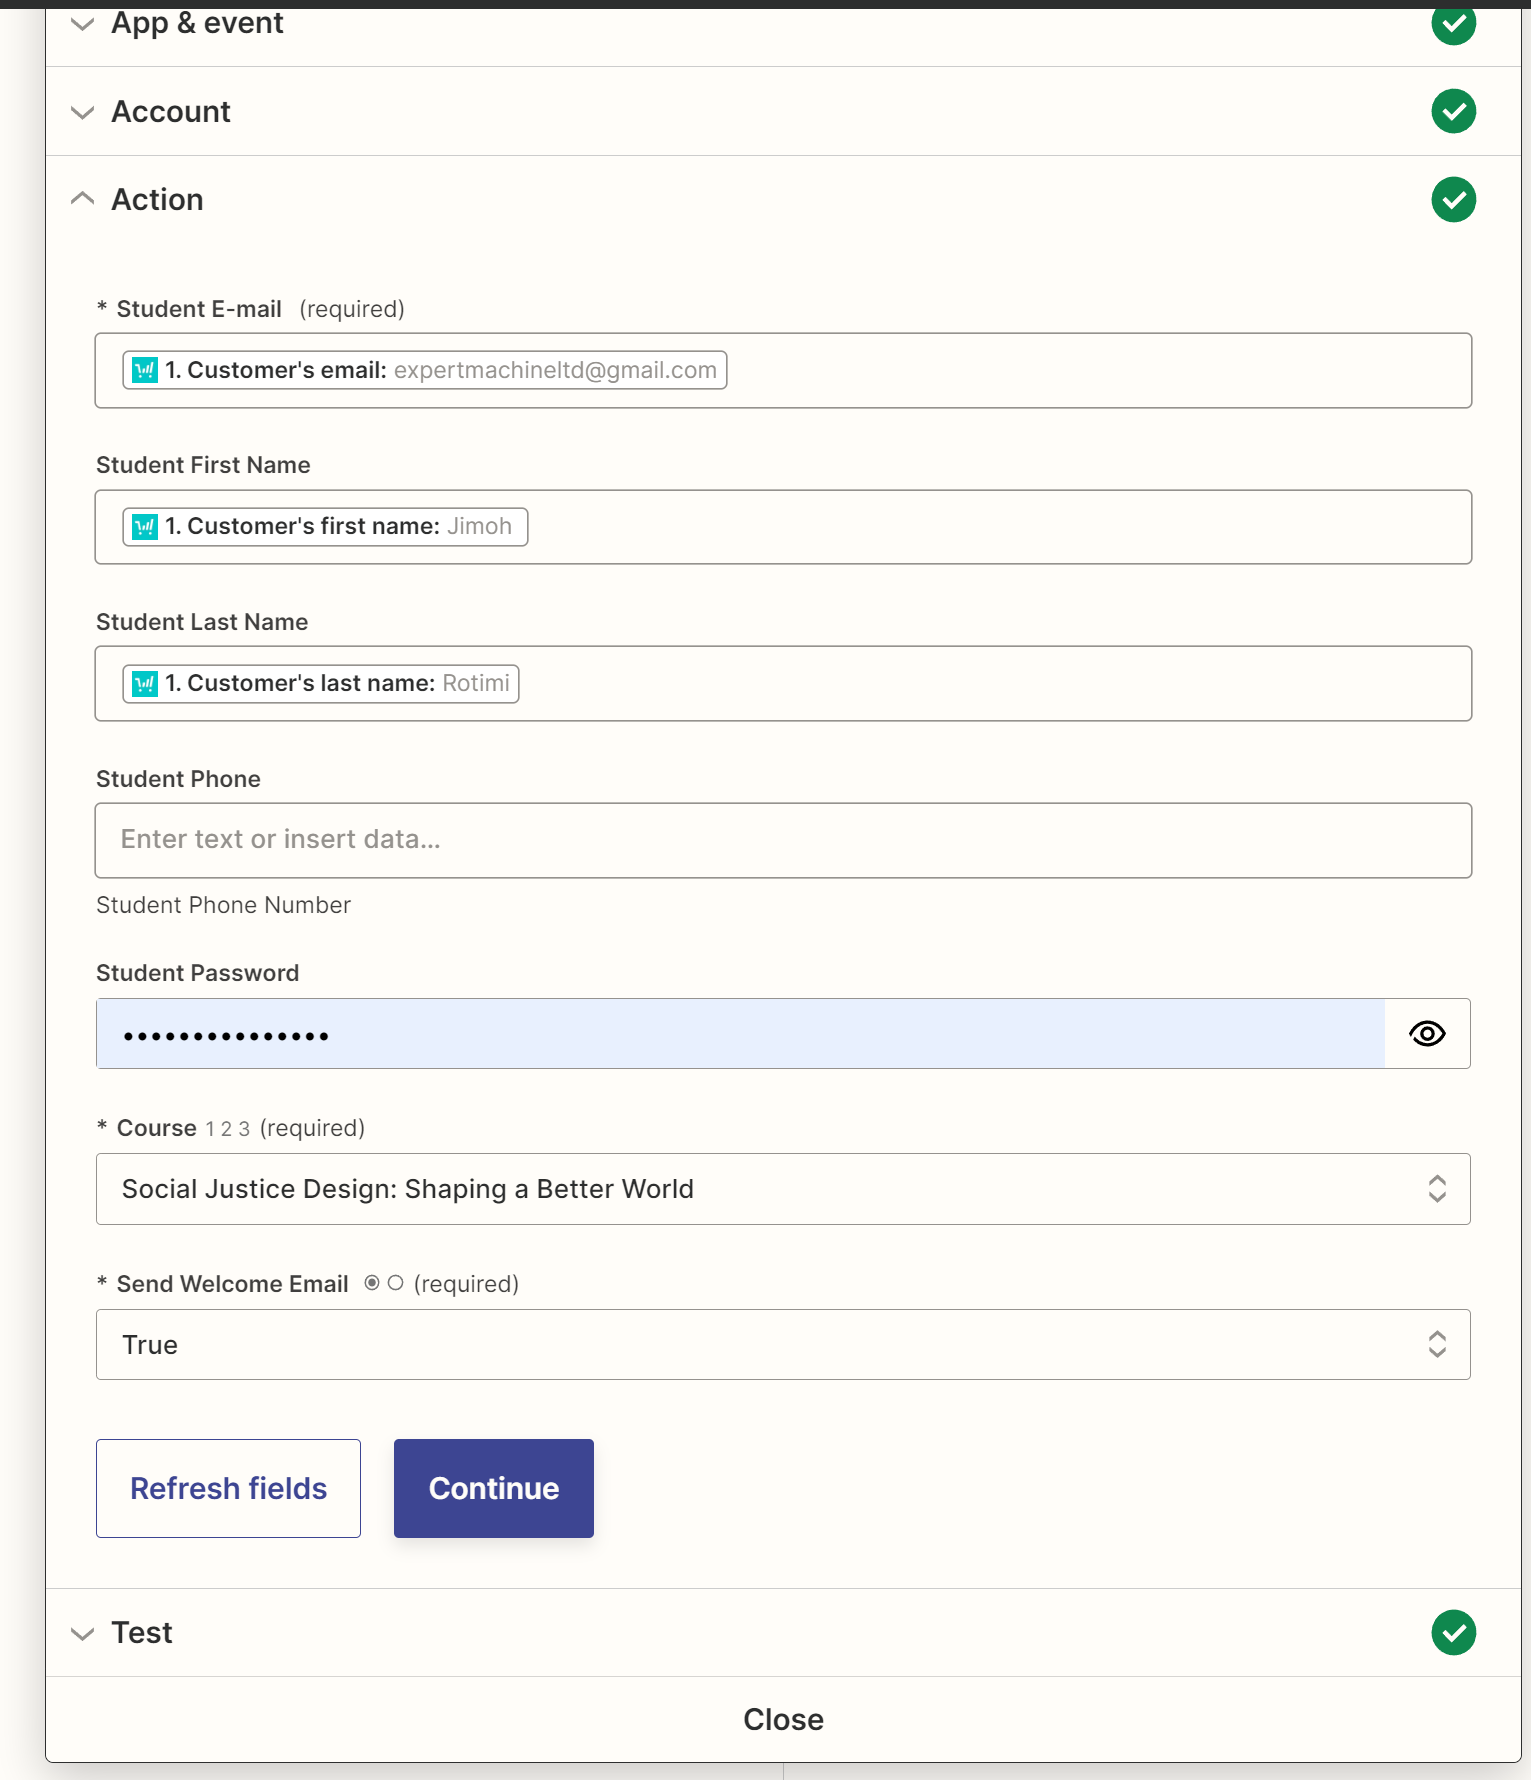Open the Course dropdown

point(783,1189)
